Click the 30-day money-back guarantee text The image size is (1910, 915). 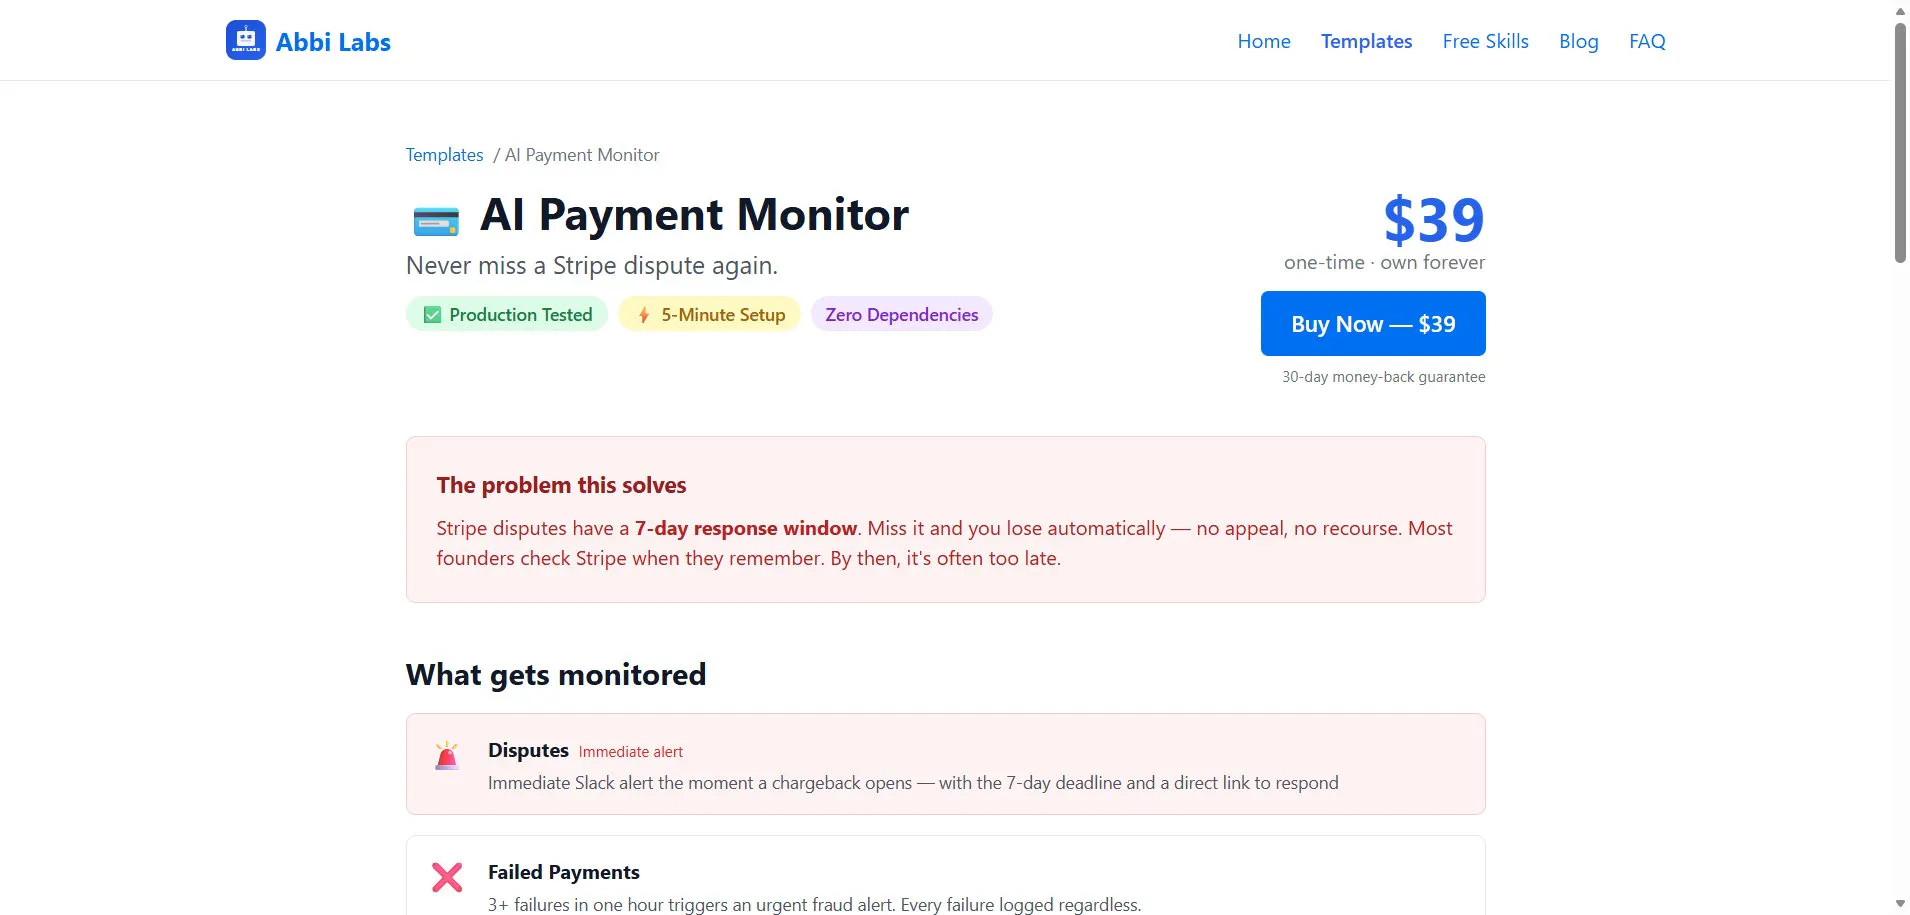pos(1383,377)
